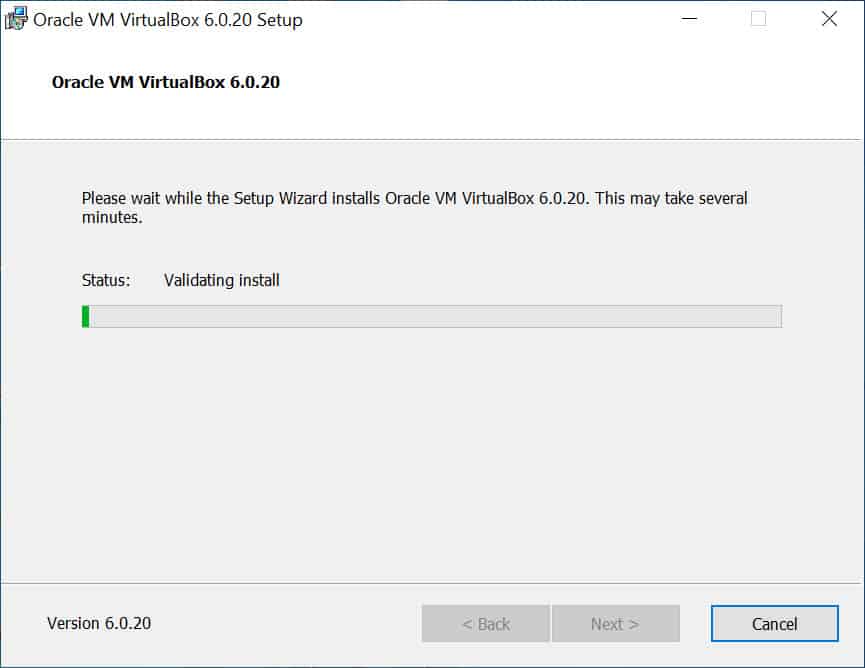Minimize the VirtualBox Setup window
Screen dimensions: 865x668
click(x=688, y=19)
